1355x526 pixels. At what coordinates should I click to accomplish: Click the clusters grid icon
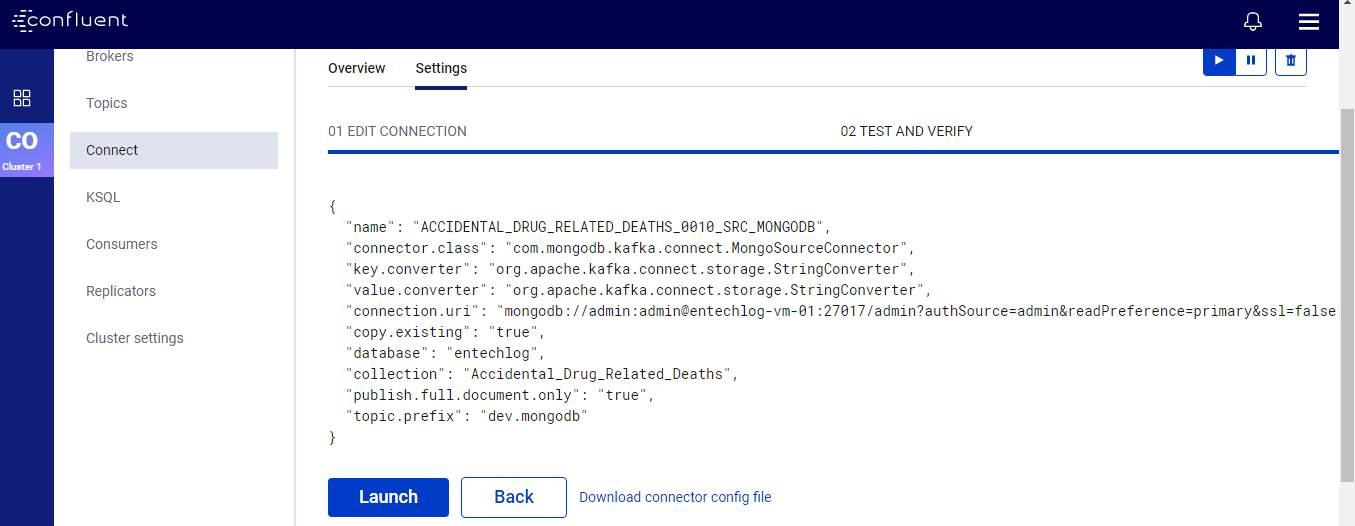coord(22,98)
